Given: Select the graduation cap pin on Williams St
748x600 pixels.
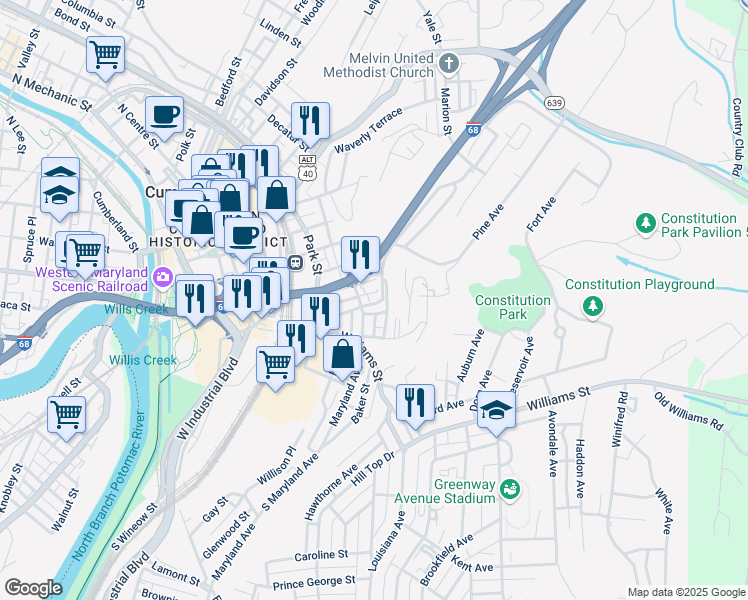Looking at the screenshot, I should click(496, 410).
